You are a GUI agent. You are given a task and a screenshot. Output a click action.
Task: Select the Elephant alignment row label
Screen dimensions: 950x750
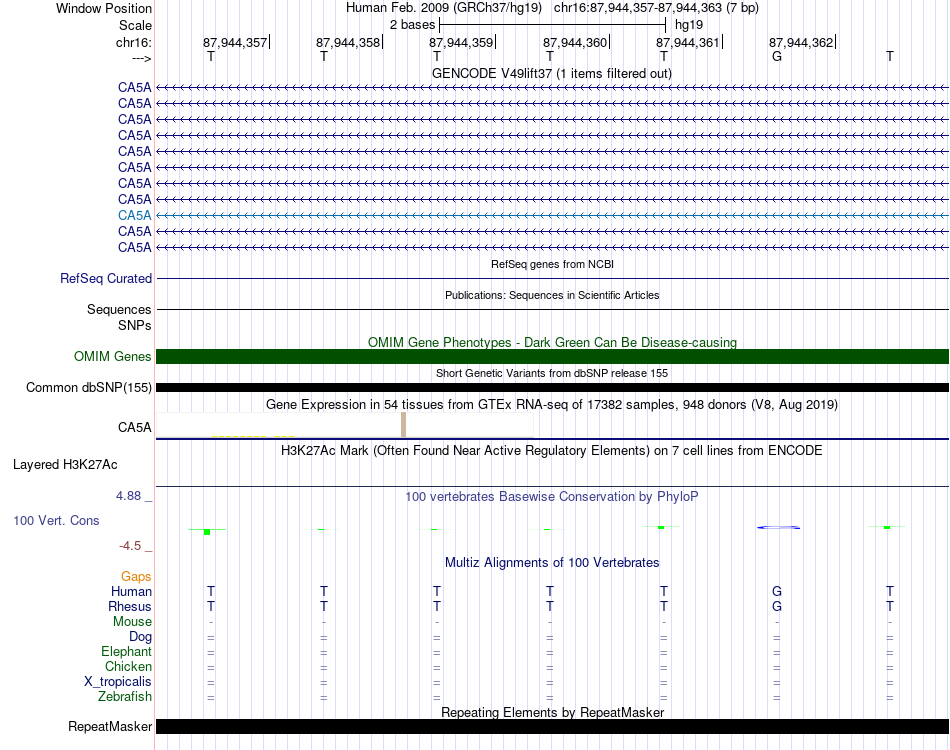(x=126, y=651)
